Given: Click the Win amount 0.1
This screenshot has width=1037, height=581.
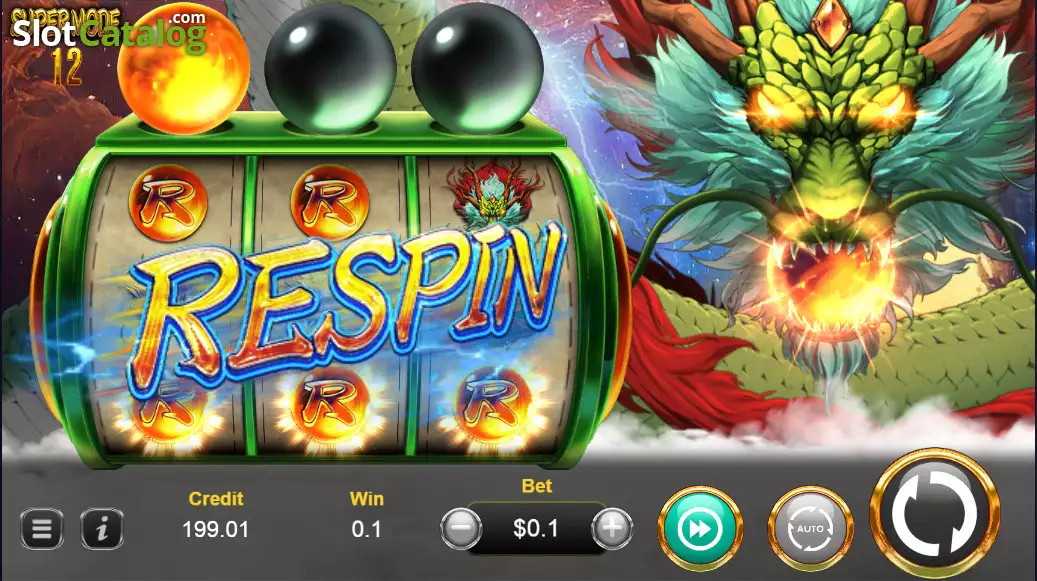Looking at the screenshot, I should pyautogui.click(x=366, y=529).
